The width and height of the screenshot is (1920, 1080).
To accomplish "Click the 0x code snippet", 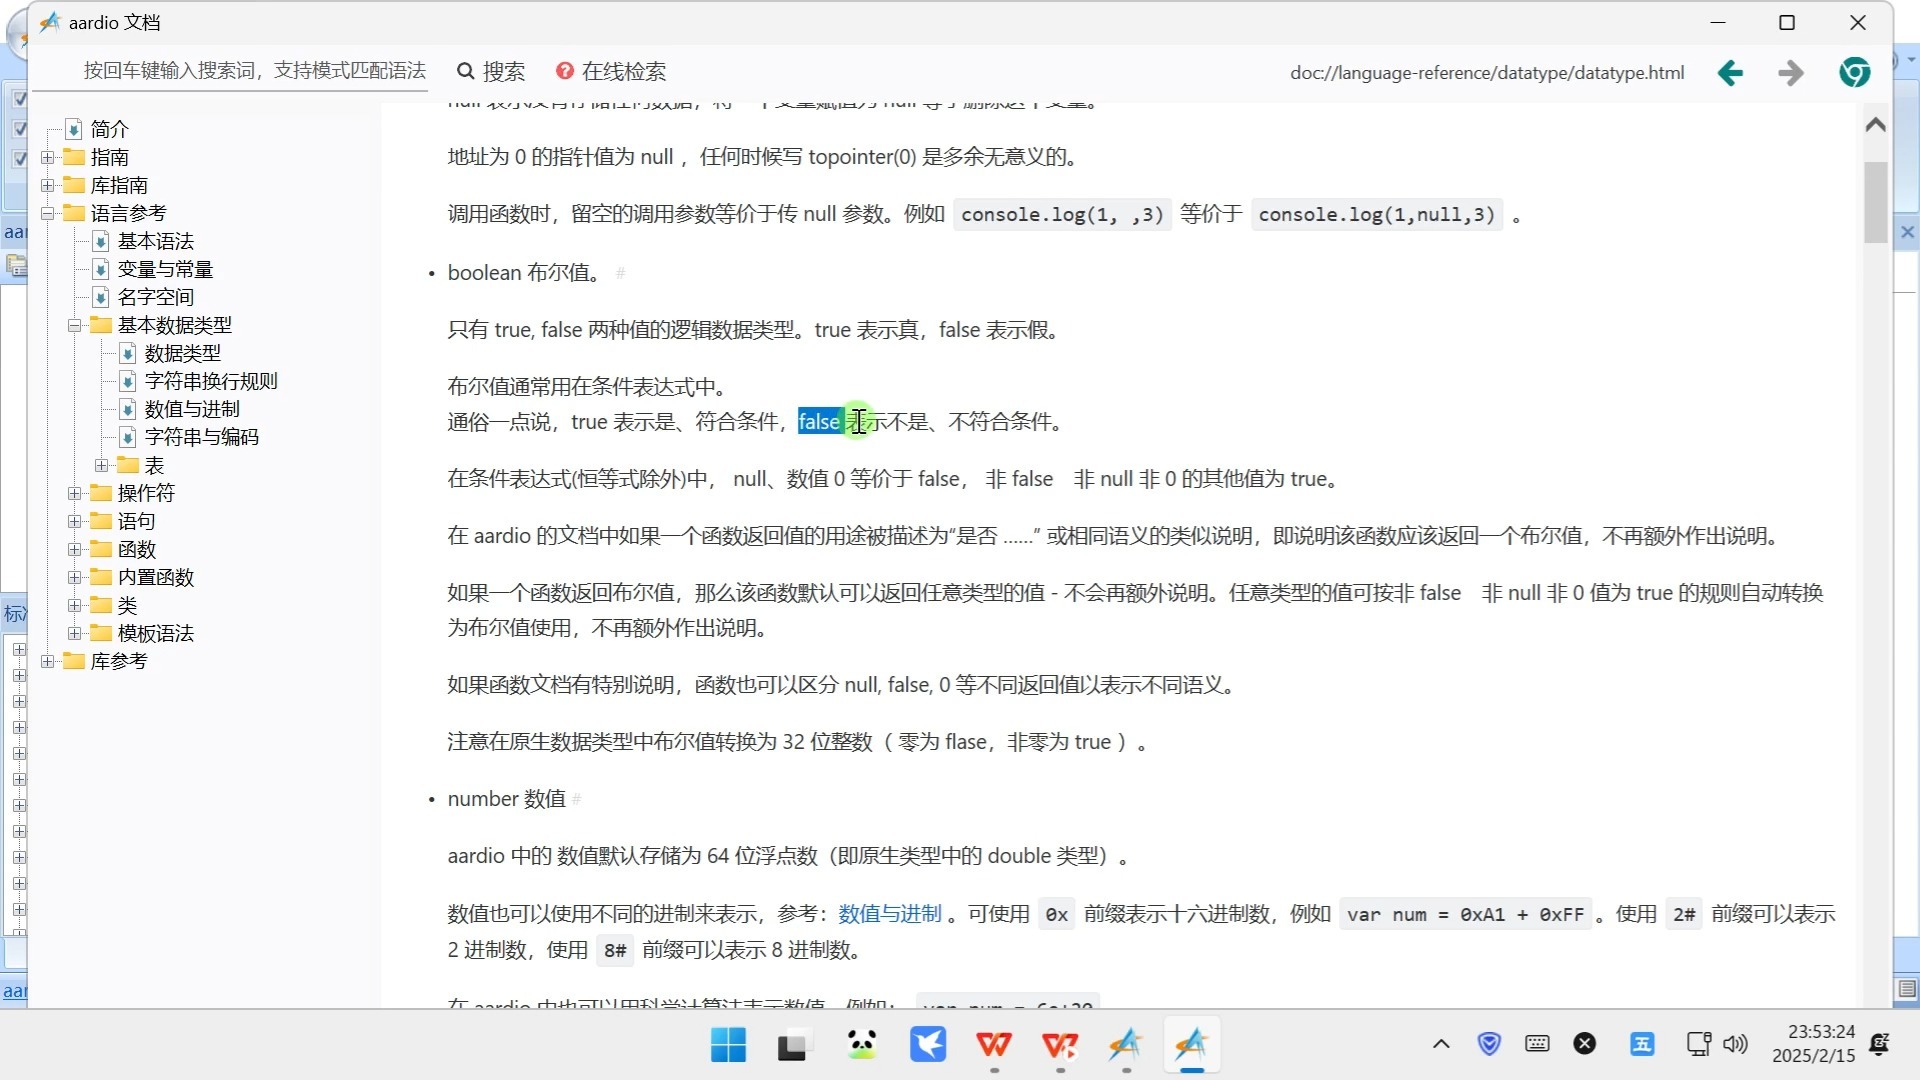I will tap(1056, 915).
